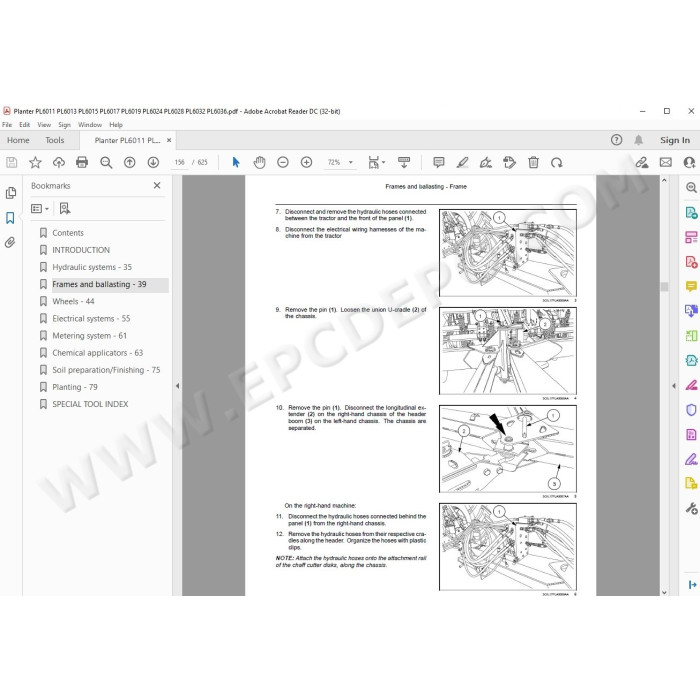This screenshot has height=700, width=700.
Task: Share a link to the file
Action: click(642, 162)
